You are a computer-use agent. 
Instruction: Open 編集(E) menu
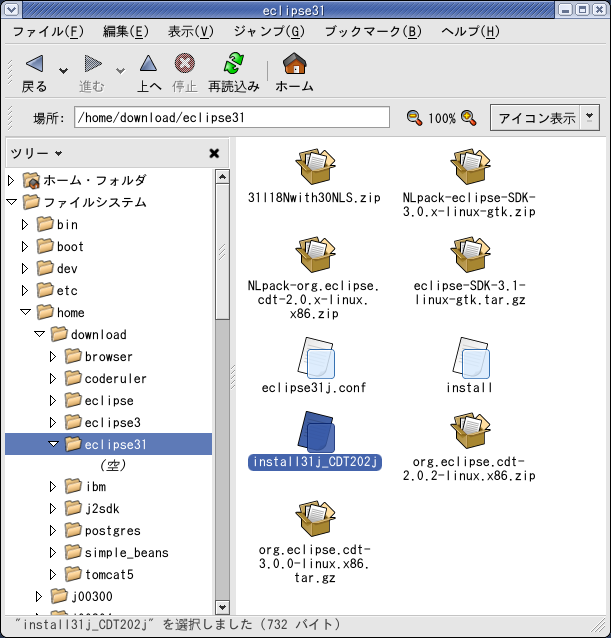(x=126, y=32)
